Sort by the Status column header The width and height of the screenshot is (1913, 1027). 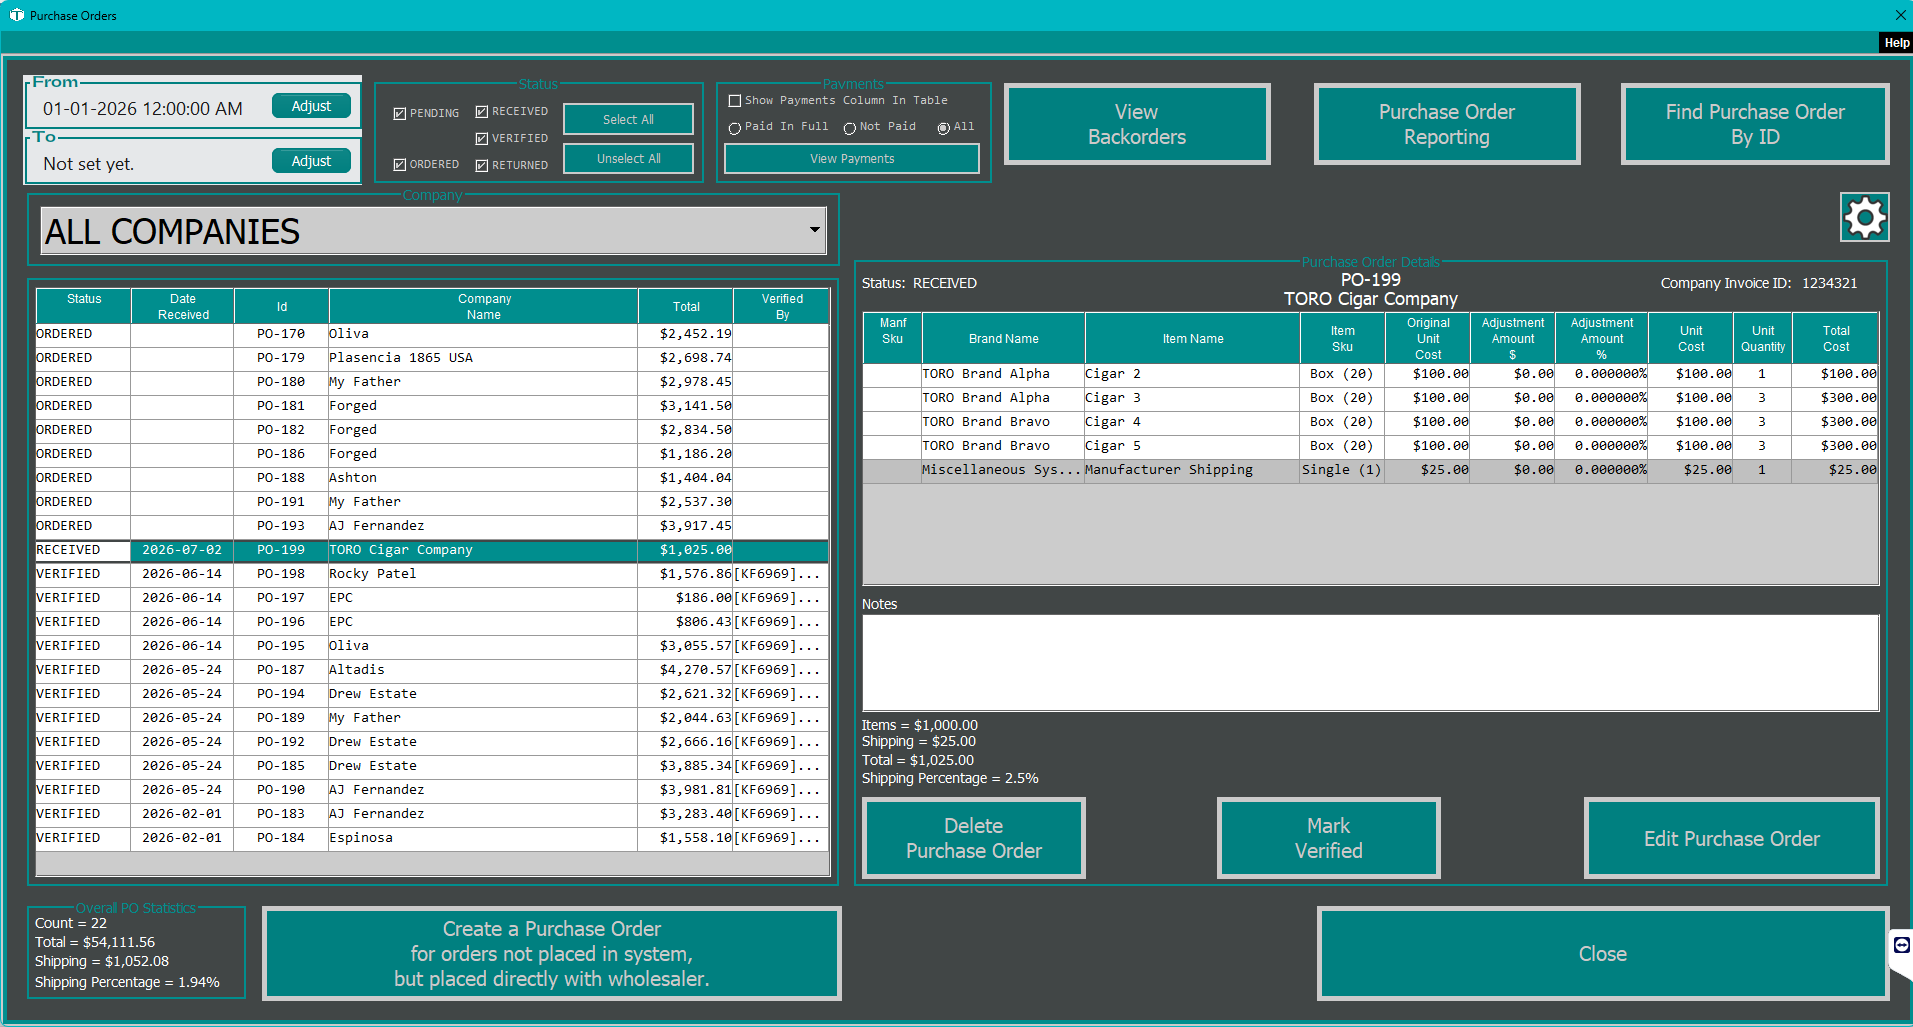[x=84, y=306]
